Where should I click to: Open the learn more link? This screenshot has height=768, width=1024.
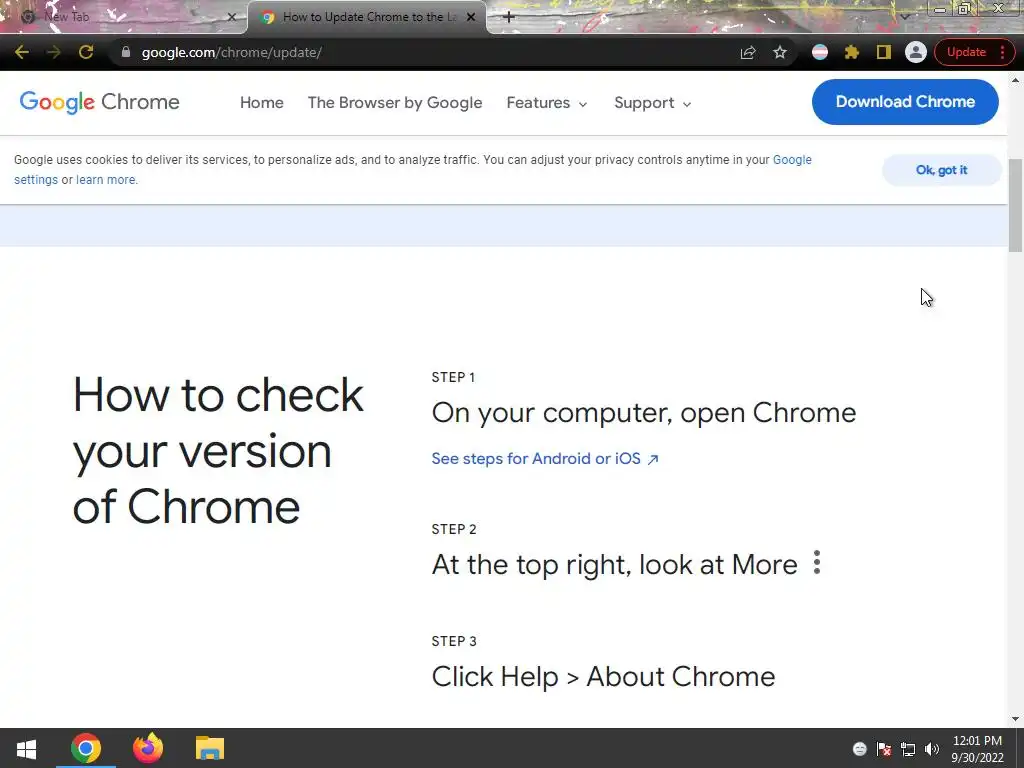[x=106, y=180]
